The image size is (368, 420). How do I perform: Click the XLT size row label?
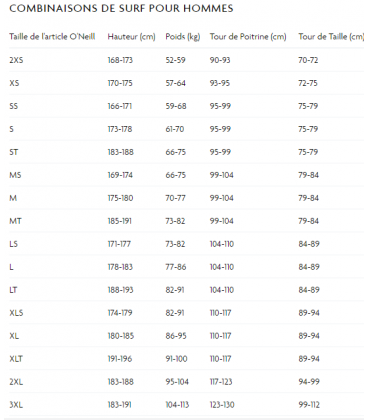tap(16, 359)
